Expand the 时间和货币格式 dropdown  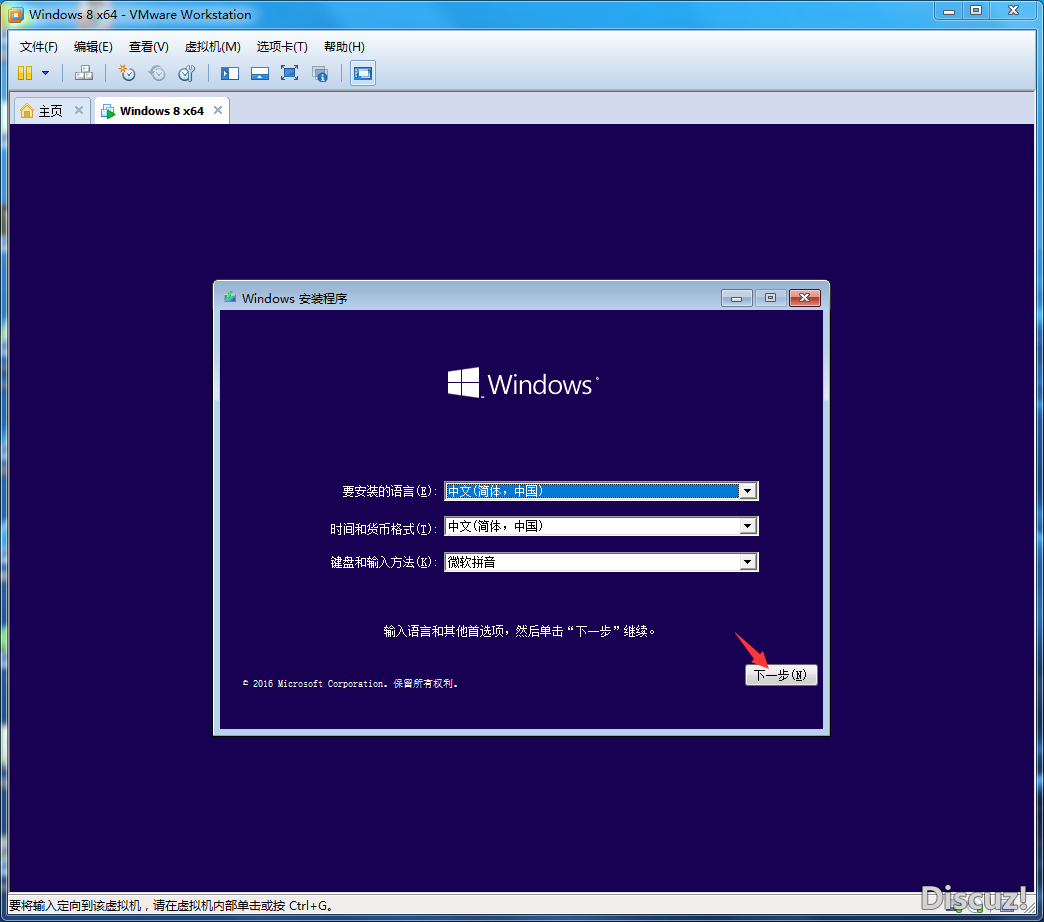748,527
